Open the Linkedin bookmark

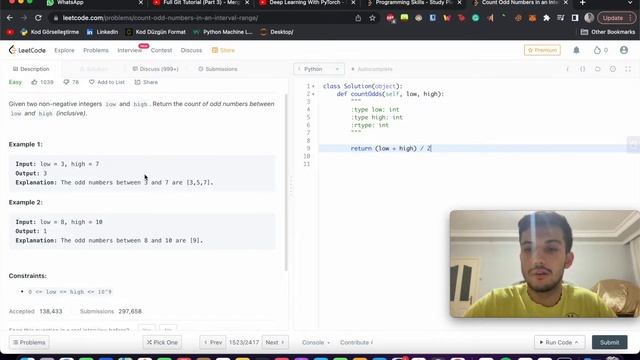(102, 32)
